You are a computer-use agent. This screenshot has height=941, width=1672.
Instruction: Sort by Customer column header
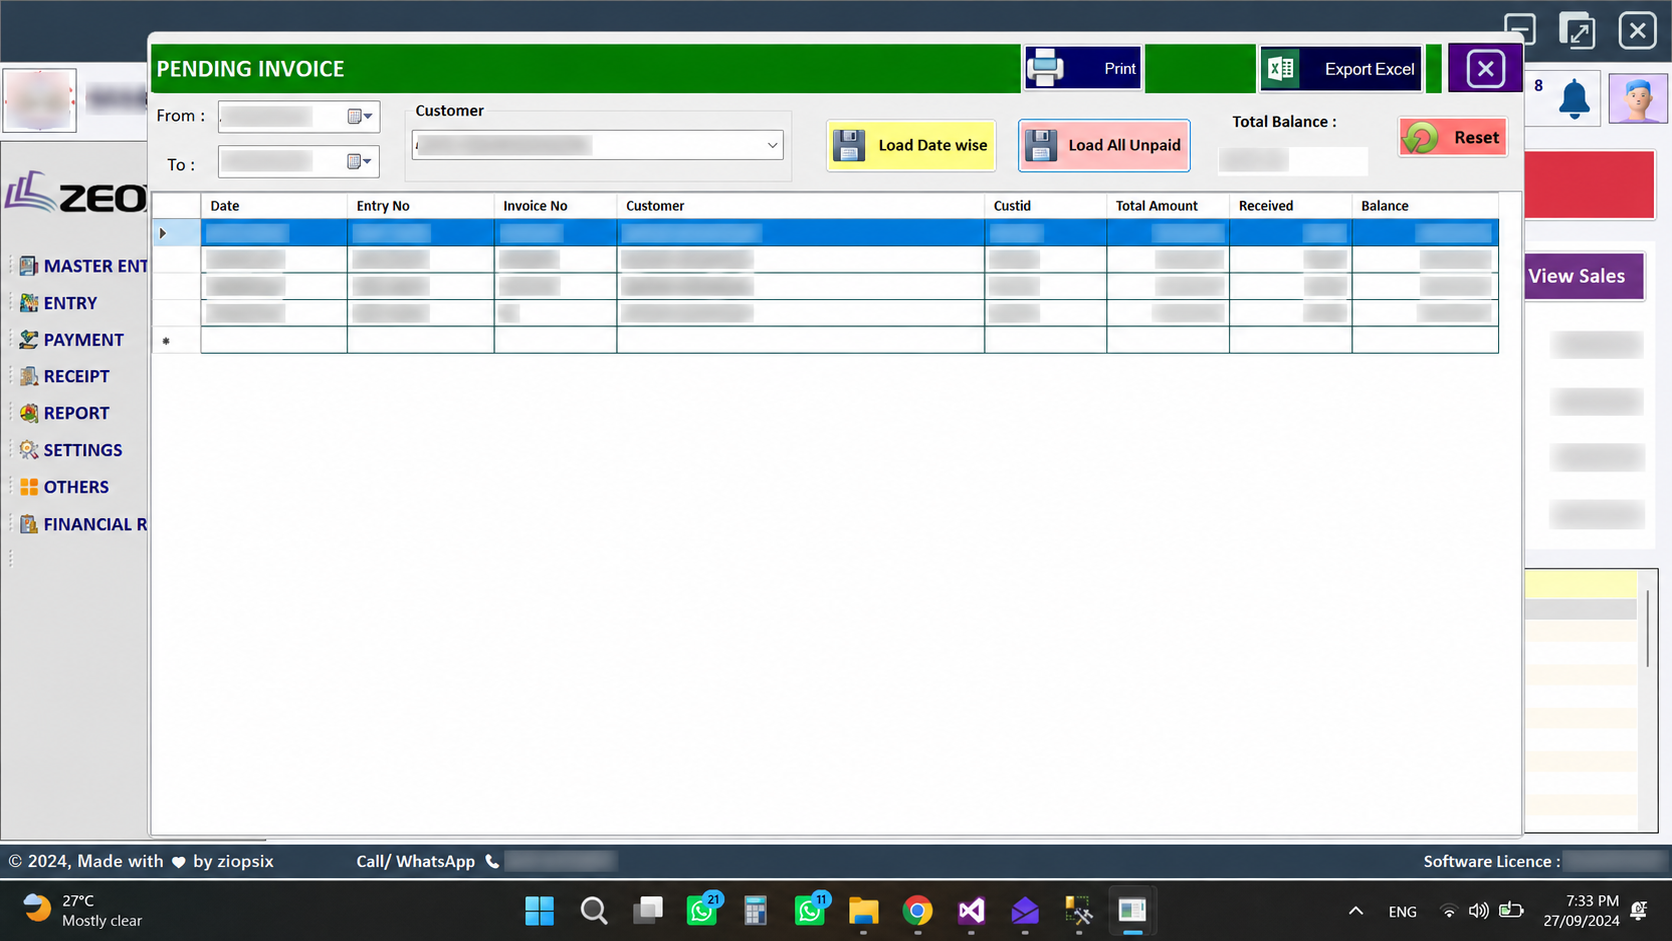tap(800, 205)
